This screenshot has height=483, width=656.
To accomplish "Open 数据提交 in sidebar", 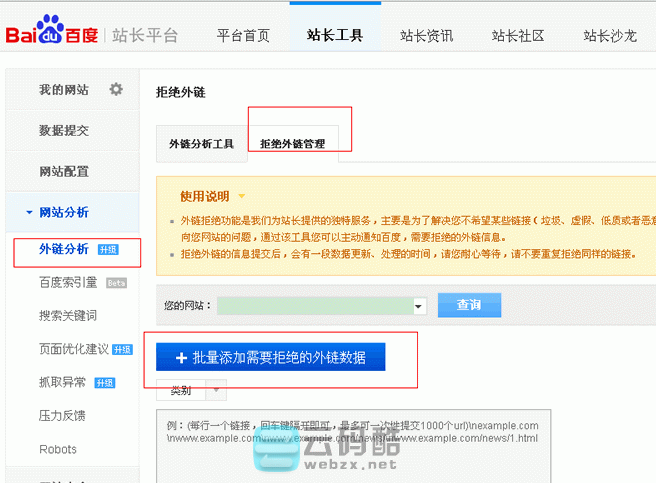I will pyautogui.click(x=64, y=131).
